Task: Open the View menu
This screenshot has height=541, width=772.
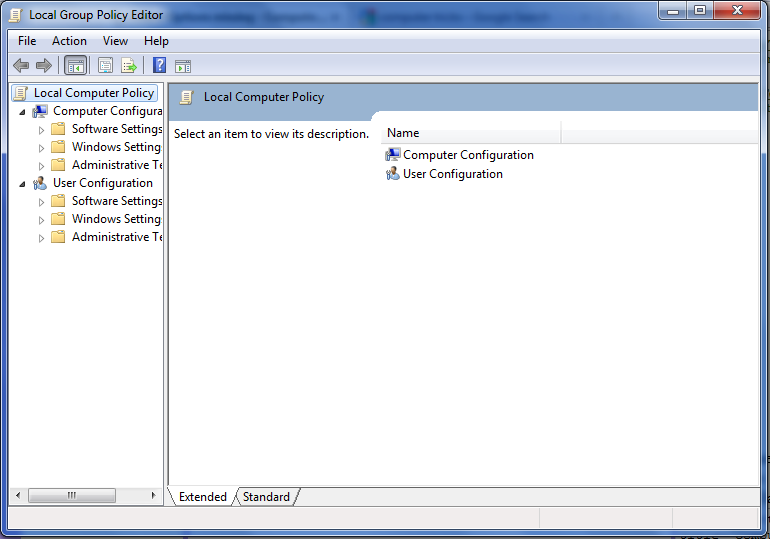Action: [x=115, y=41]
